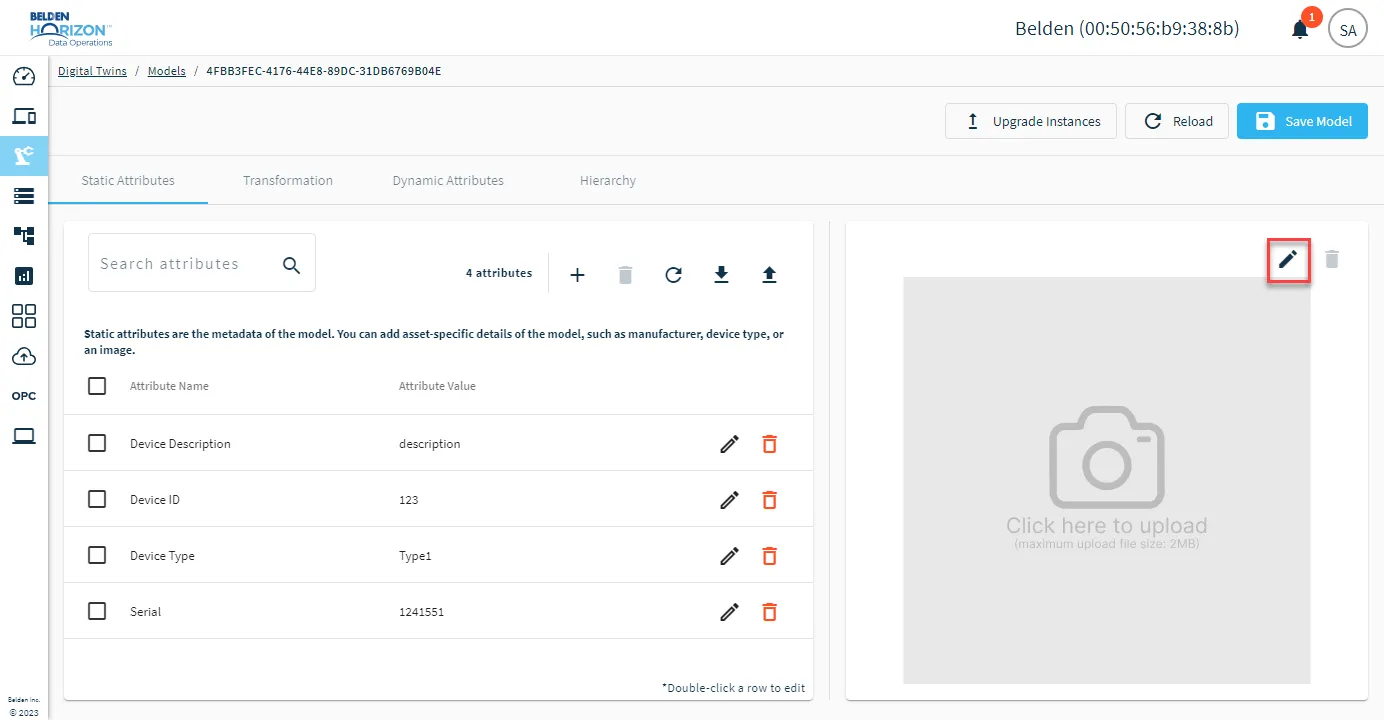Check the Device ID row checkbox
Screen dimensions: 1384x720
point(97,499)
